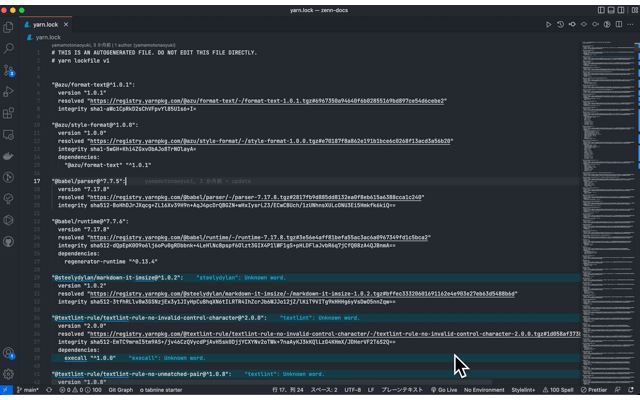Viewport: 640px width, 400px height.
Task: Click line "@babel/runtime@^7.7.6":
Action: tap(90, 221)
